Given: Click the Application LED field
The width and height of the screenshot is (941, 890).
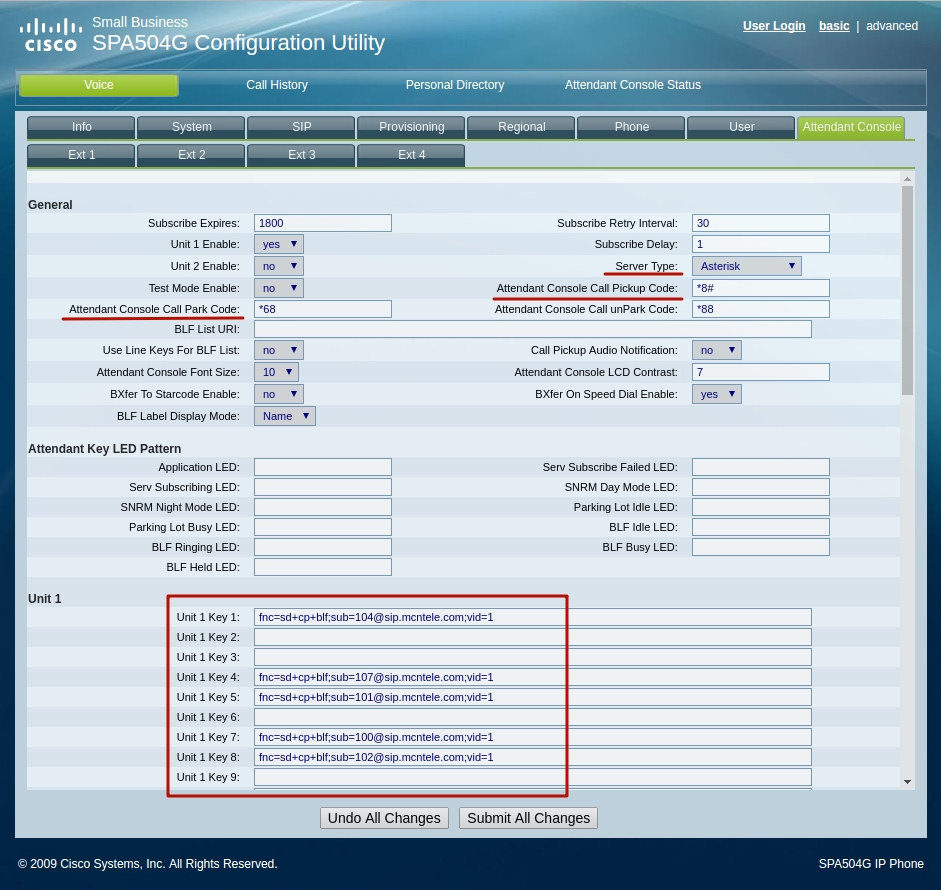Looking at the screenshot, I should pyautogui.click(x=323, y=468).
